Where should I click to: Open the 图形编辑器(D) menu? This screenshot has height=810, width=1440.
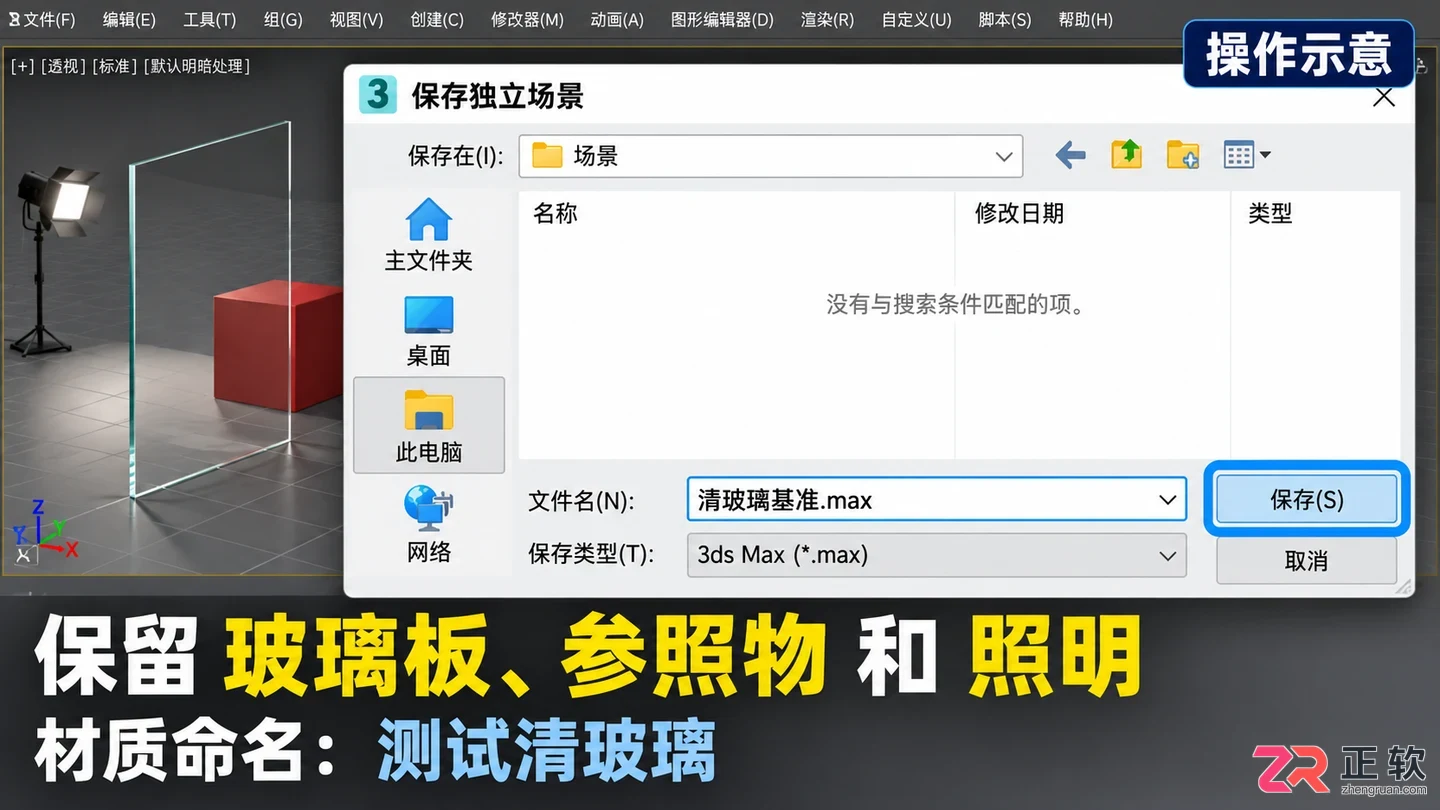(722, 19)
